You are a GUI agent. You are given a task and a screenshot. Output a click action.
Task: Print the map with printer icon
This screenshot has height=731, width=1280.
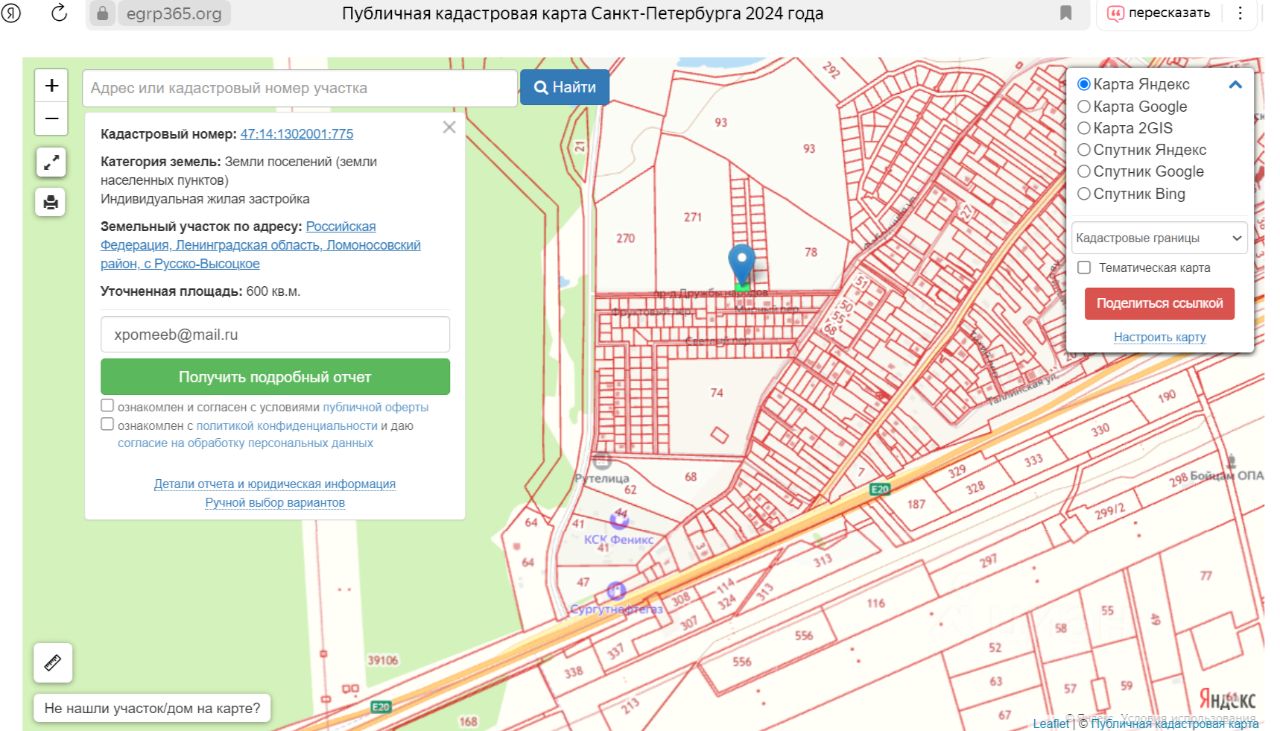pyautogui.click(x=52, y=202)
